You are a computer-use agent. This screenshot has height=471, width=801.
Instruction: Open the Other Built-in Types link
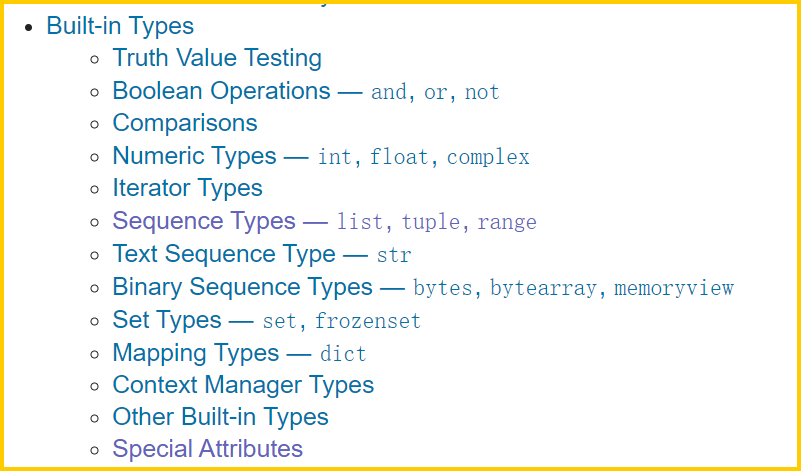(220, 417)
